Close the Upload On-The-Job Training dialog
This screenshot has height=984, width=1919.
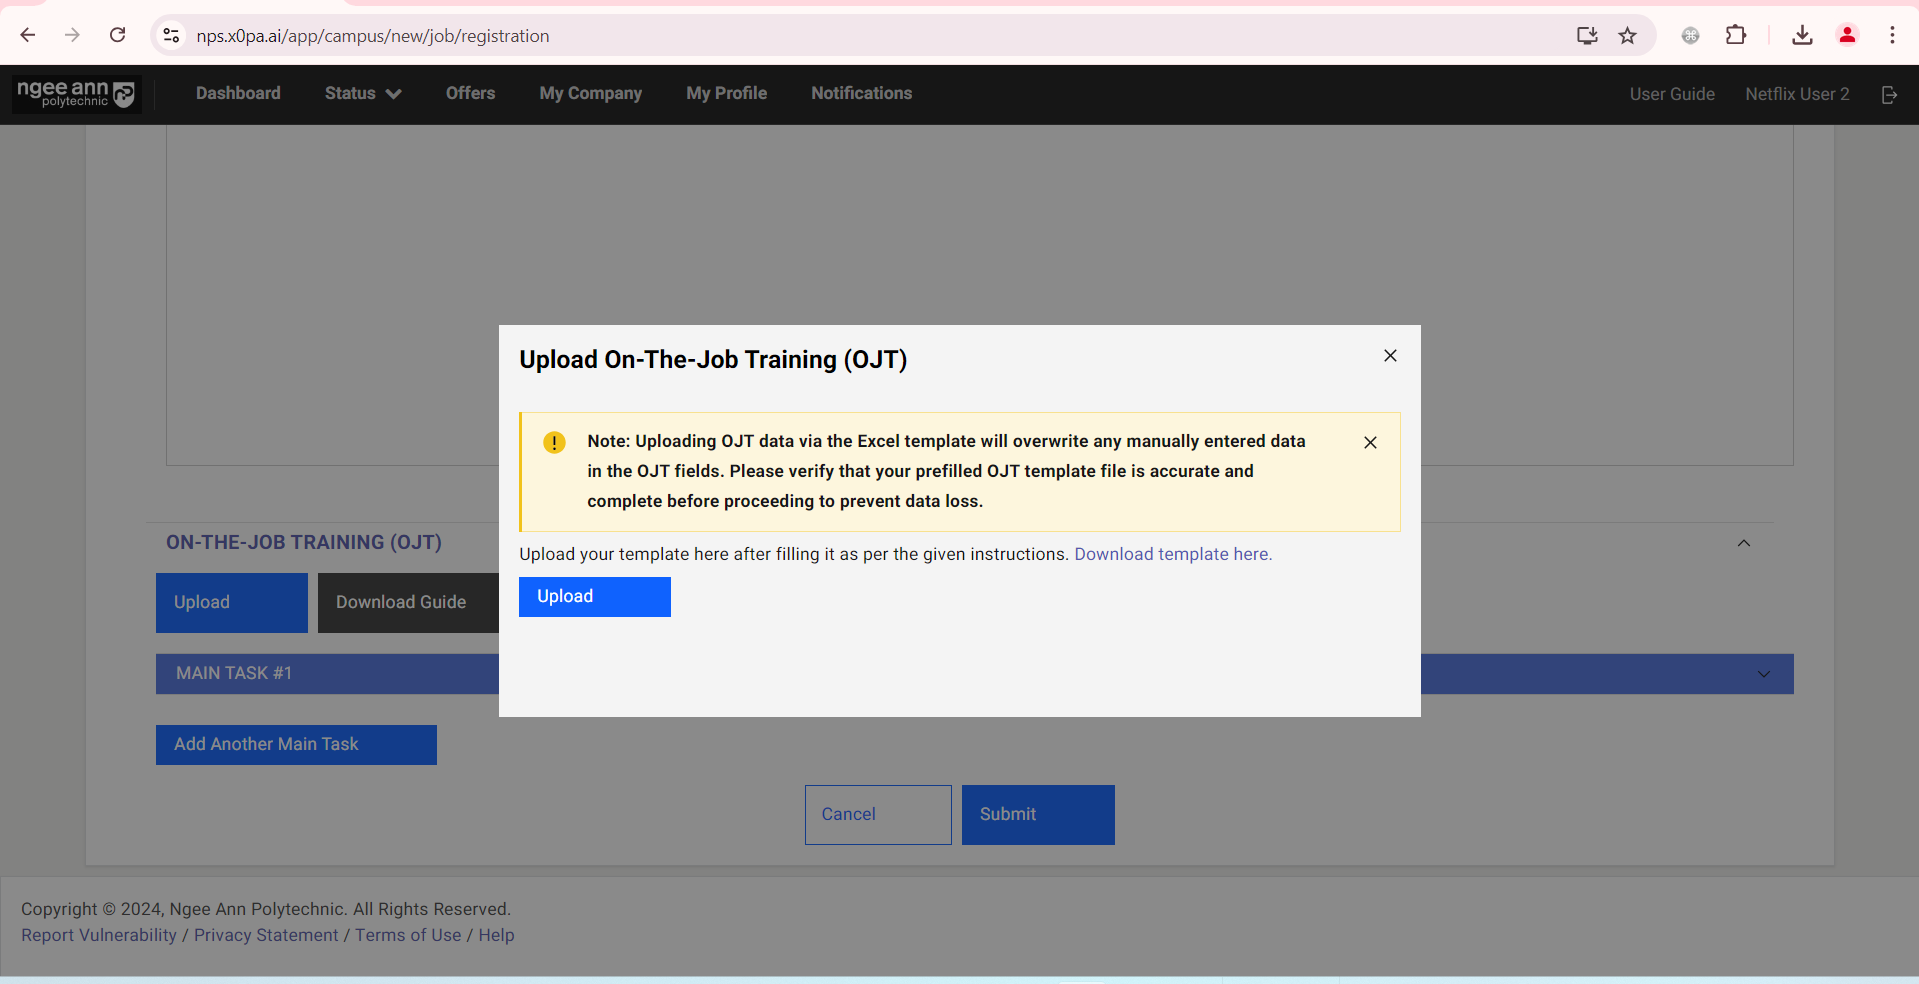pyautogui.click(x=1390, y=356)
